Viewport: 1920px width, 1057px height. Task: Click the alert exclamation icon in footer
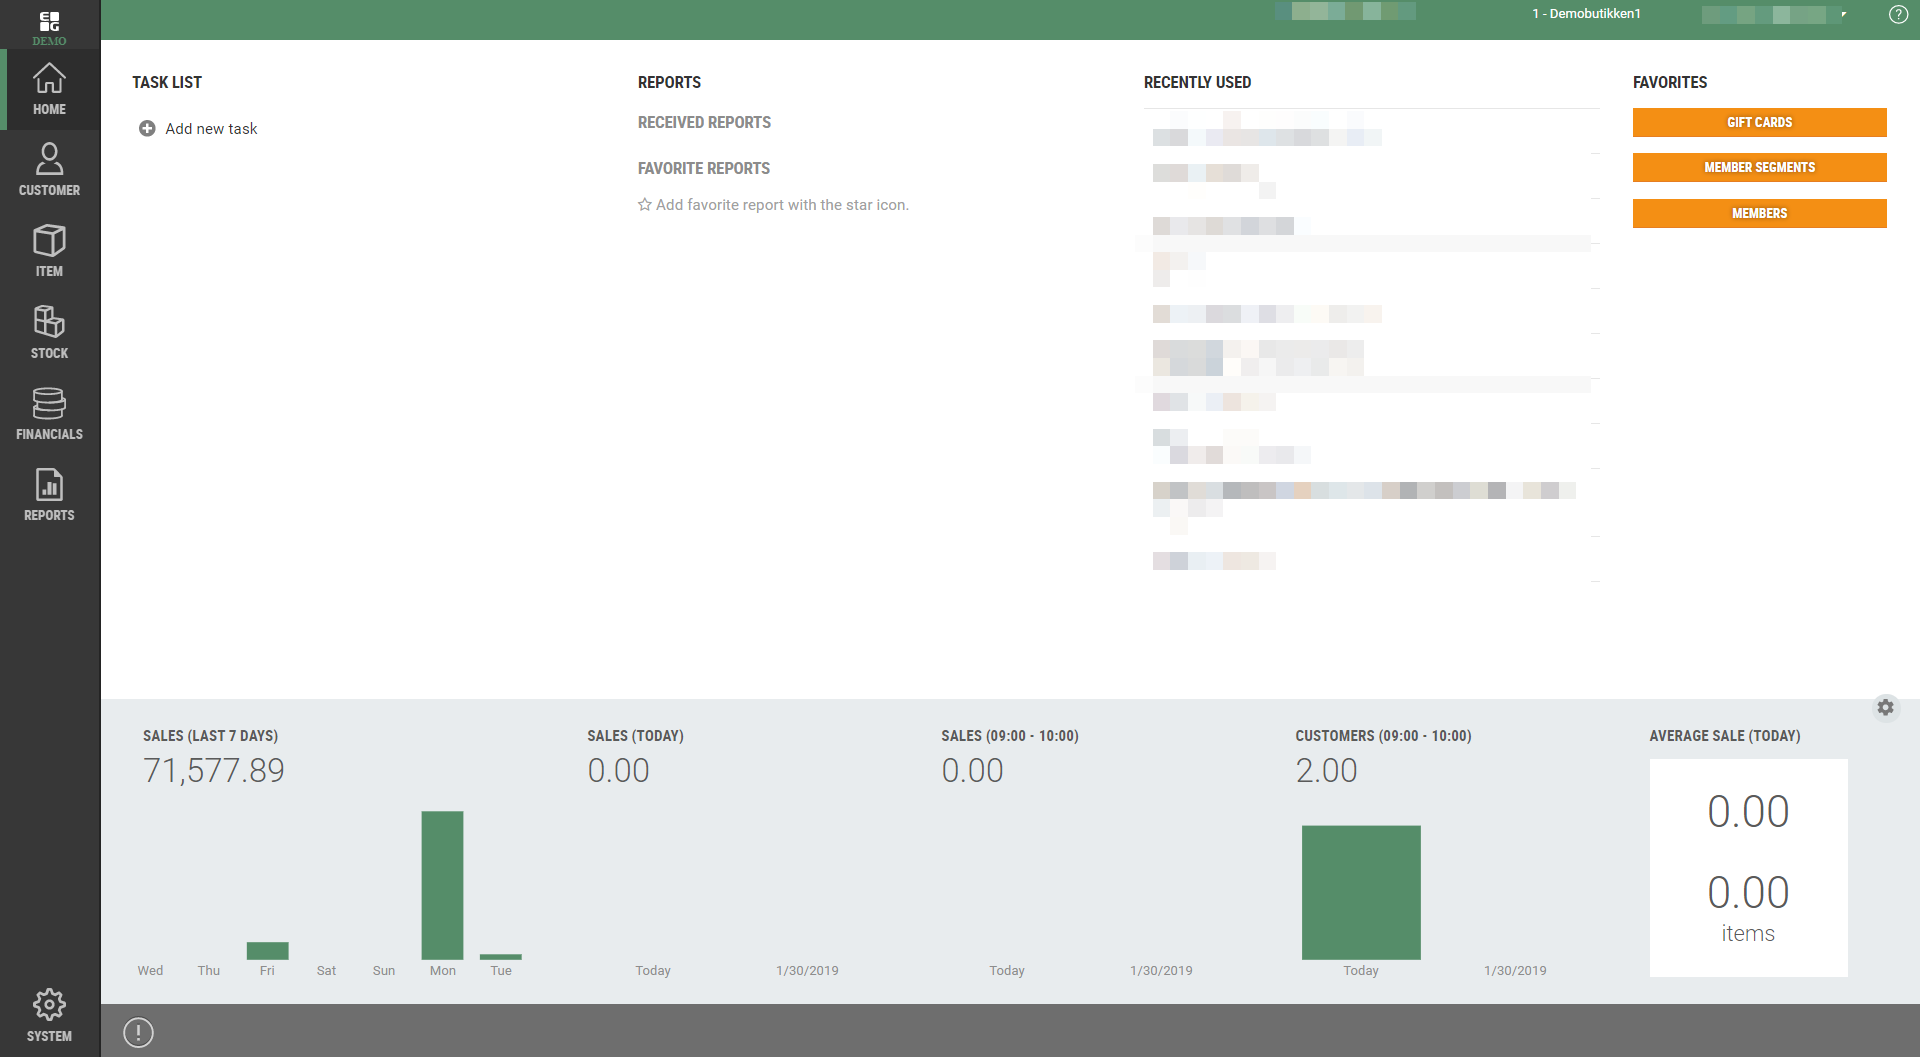[138, 1032]
